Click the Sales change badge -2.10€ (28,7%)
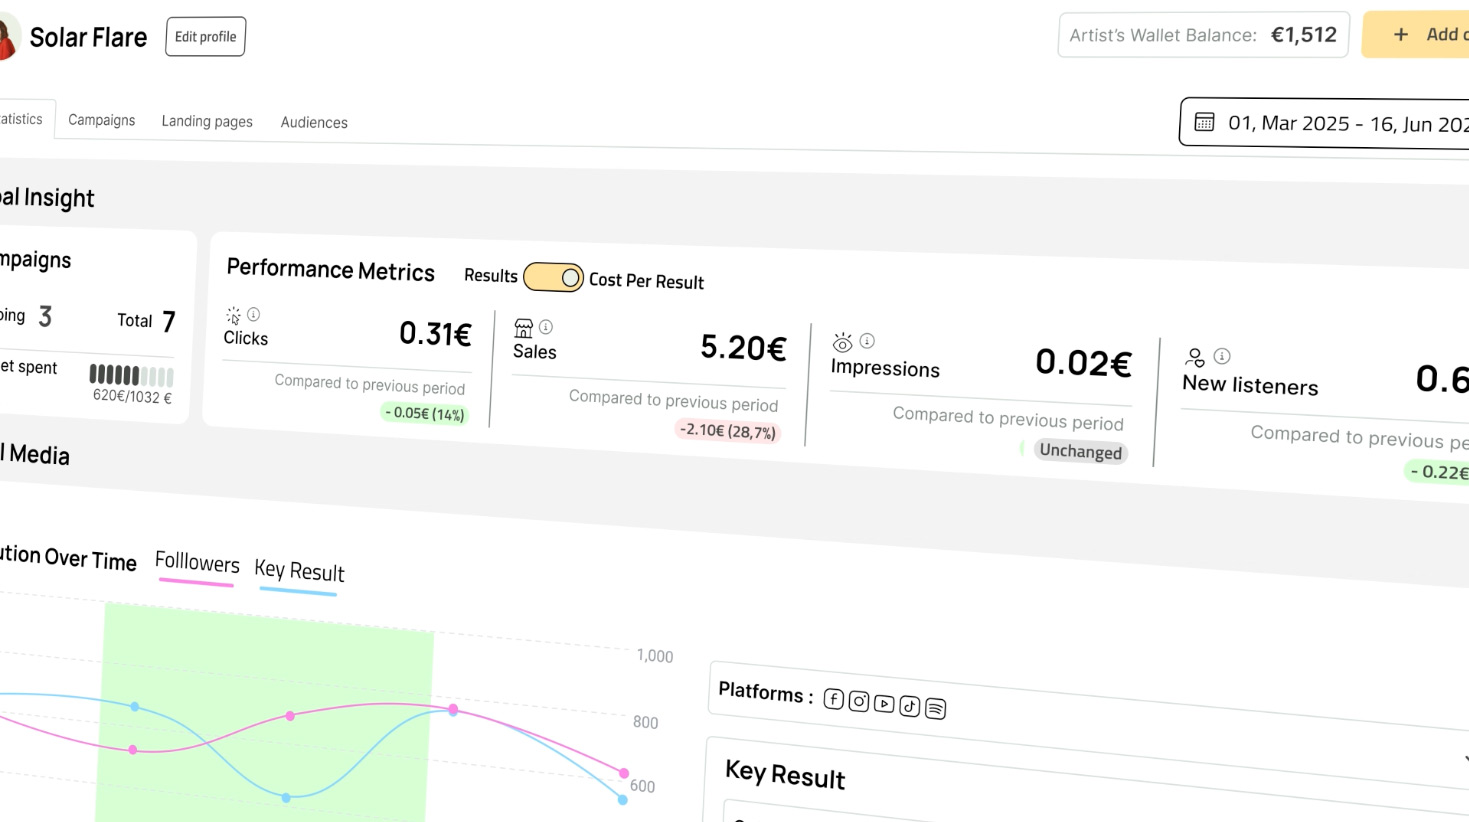 (x=727, y=430)
